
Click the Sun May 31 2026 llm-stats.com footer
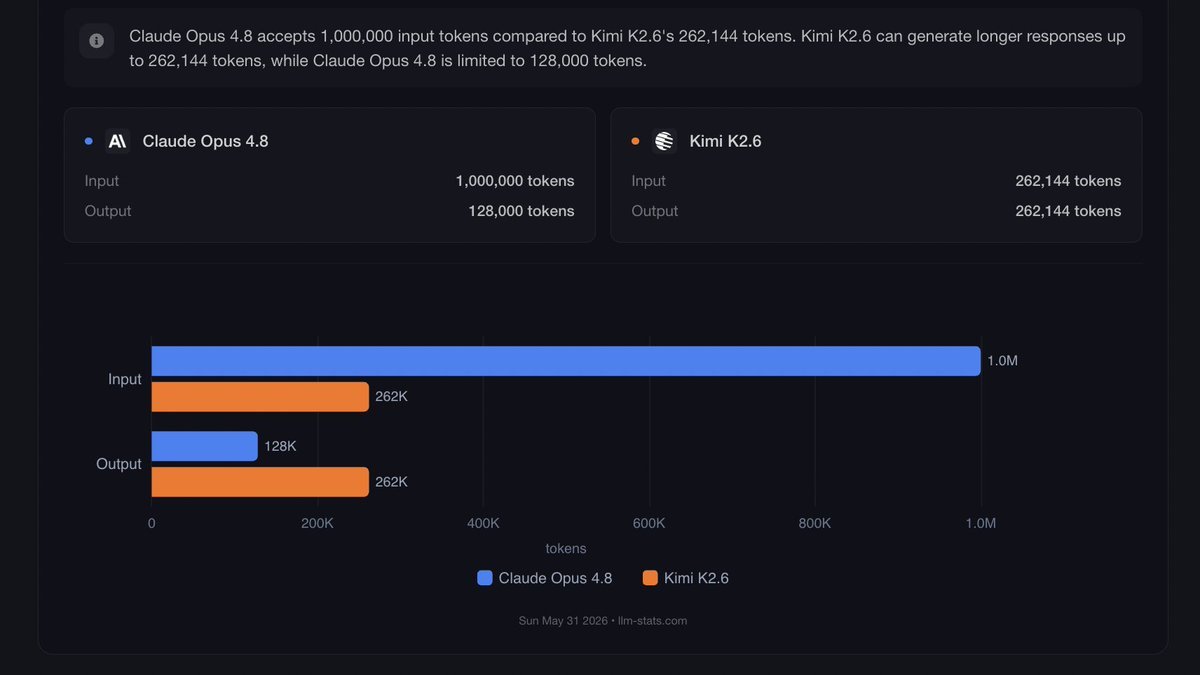click(x=603, y=621)
